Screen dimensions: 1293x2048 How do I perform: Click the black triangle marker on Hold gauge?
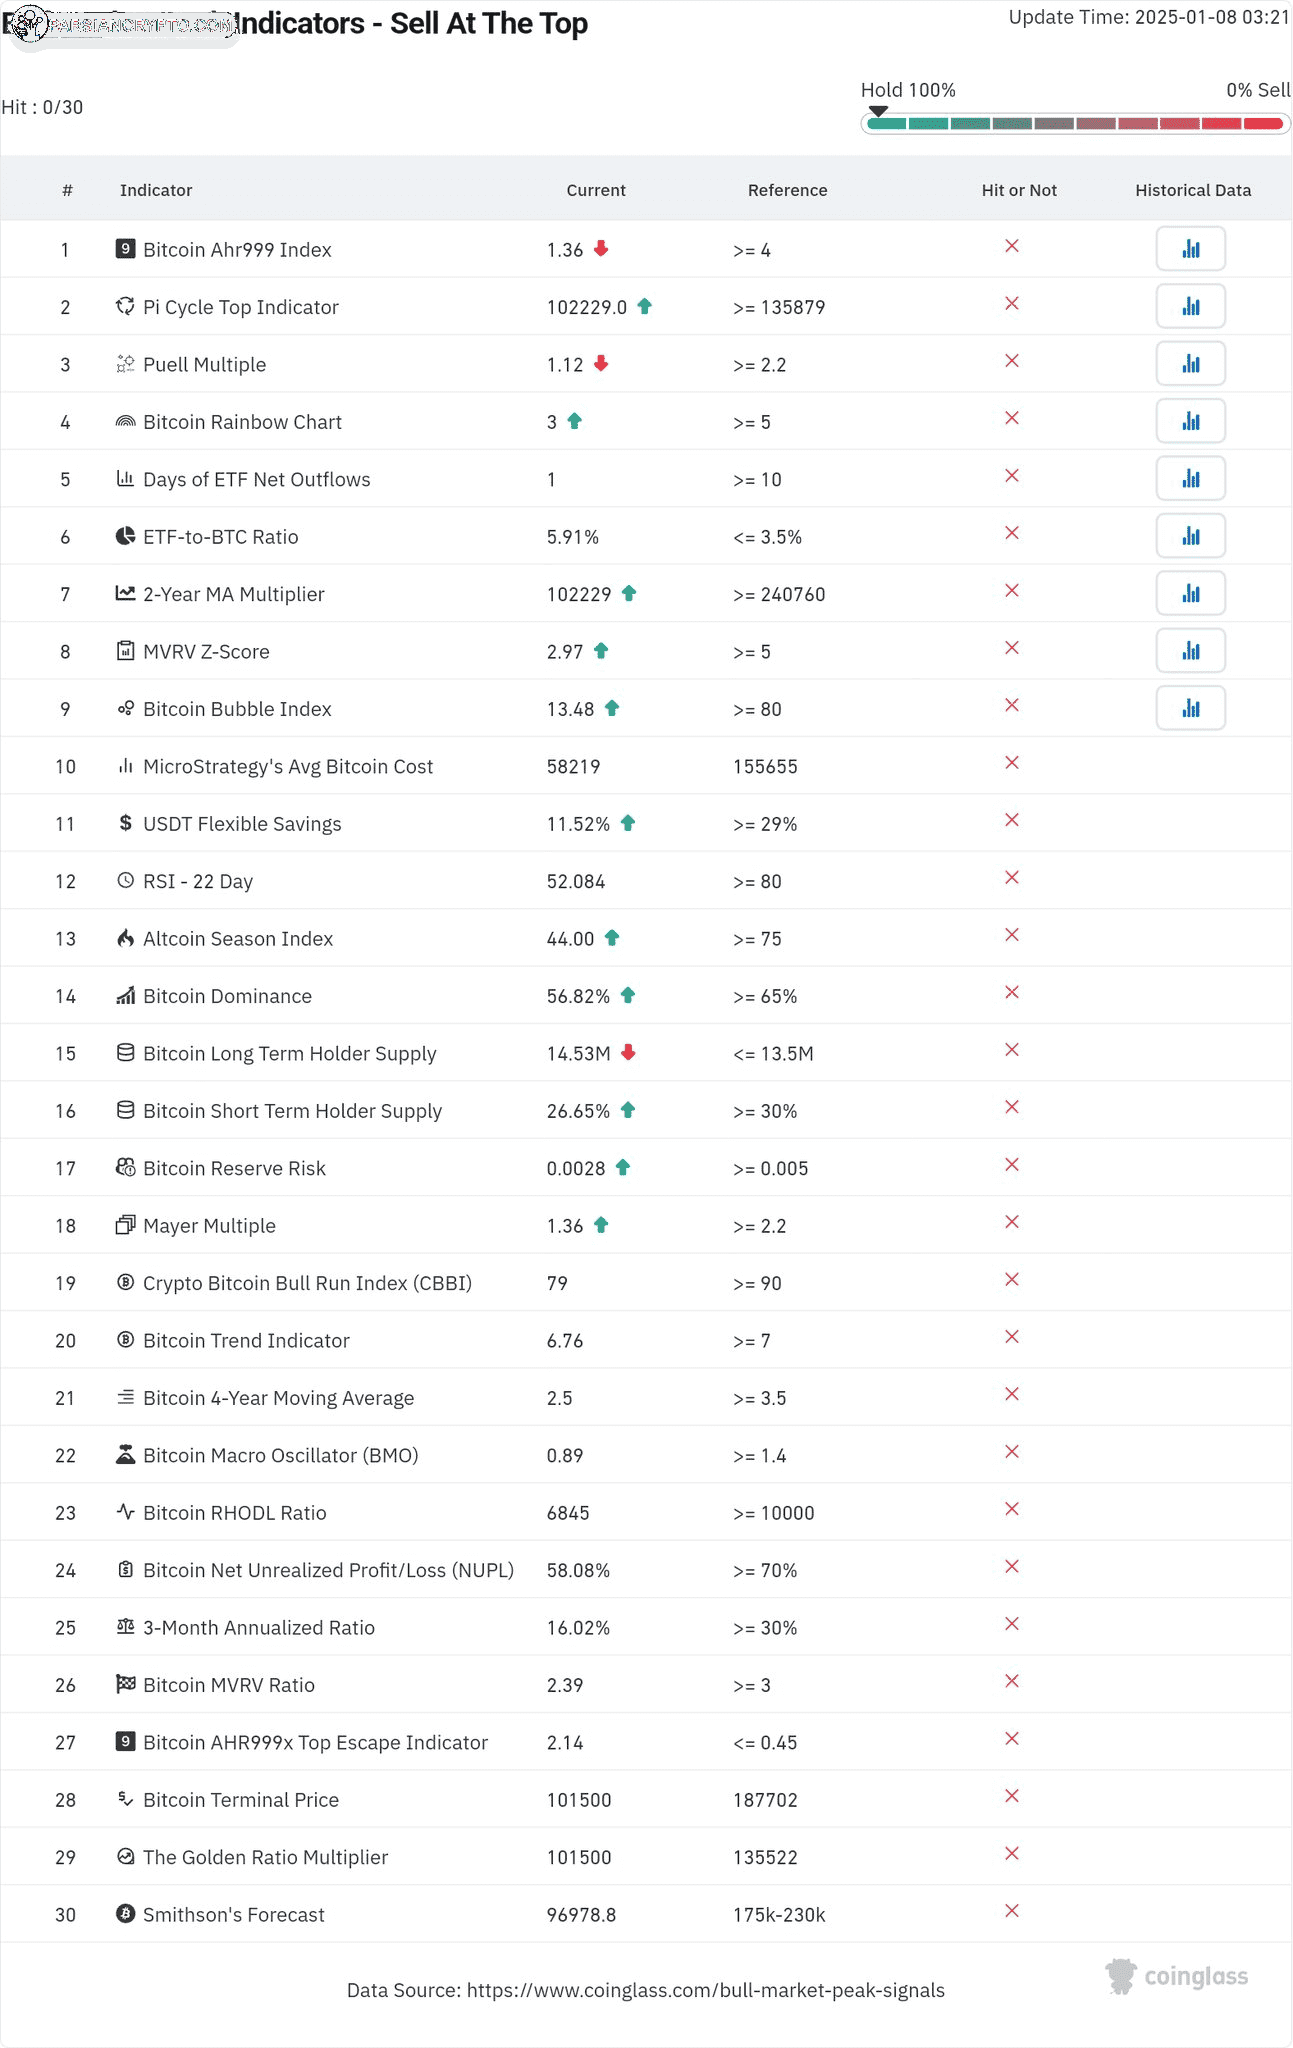pyautogui.click(x=878, y=111)
